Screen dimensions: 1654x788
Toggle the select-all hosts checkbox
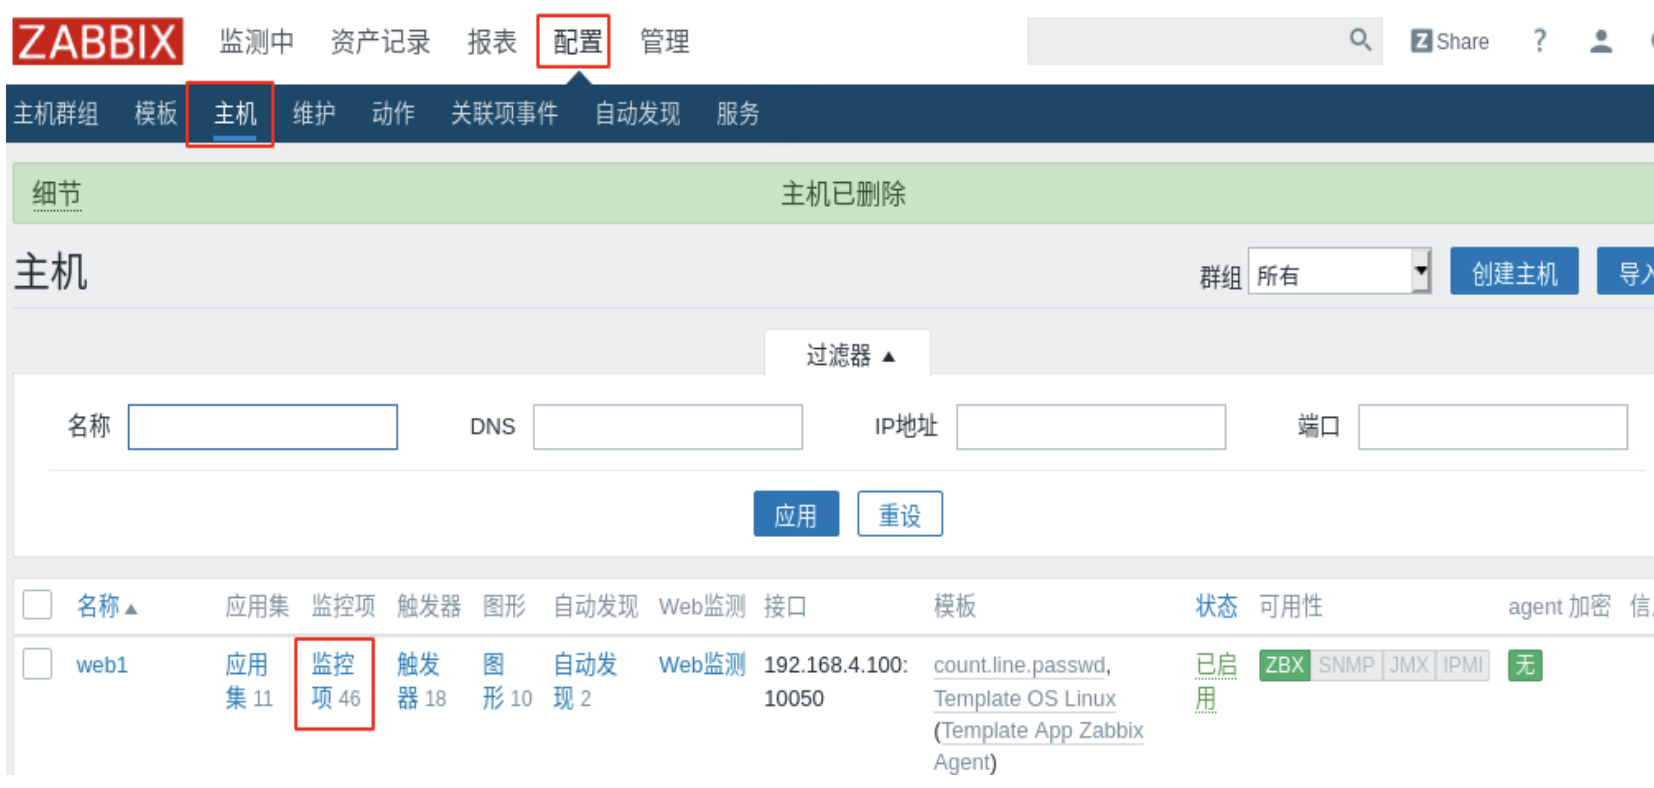pos(38,605)
